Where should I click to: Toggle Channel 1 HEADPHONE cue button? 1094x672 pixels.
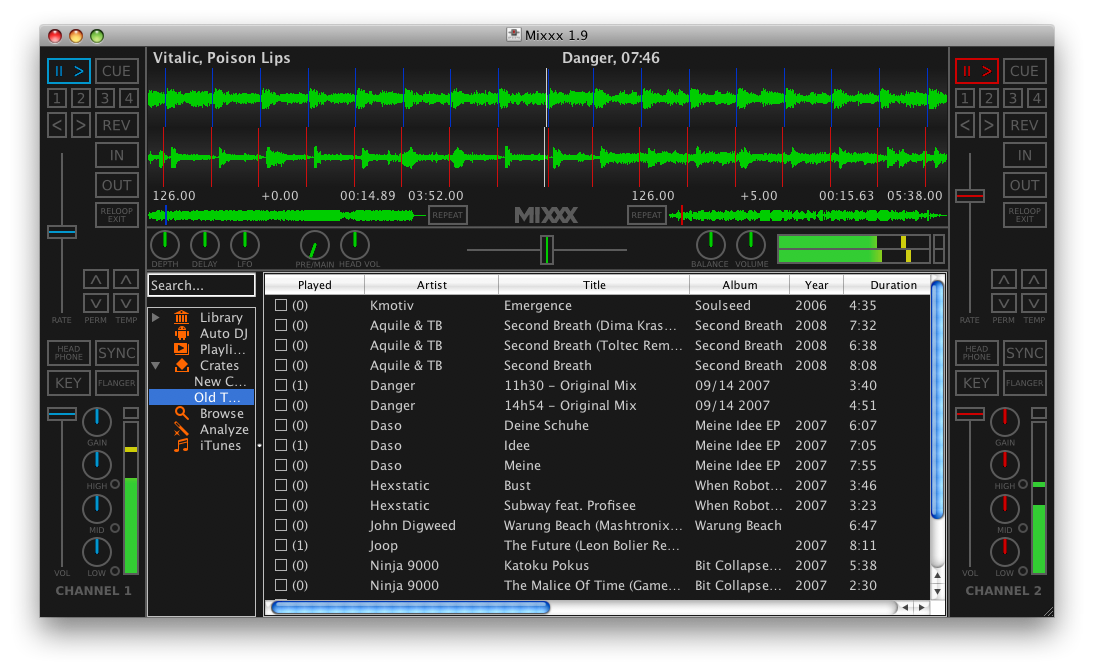(68, 353)
